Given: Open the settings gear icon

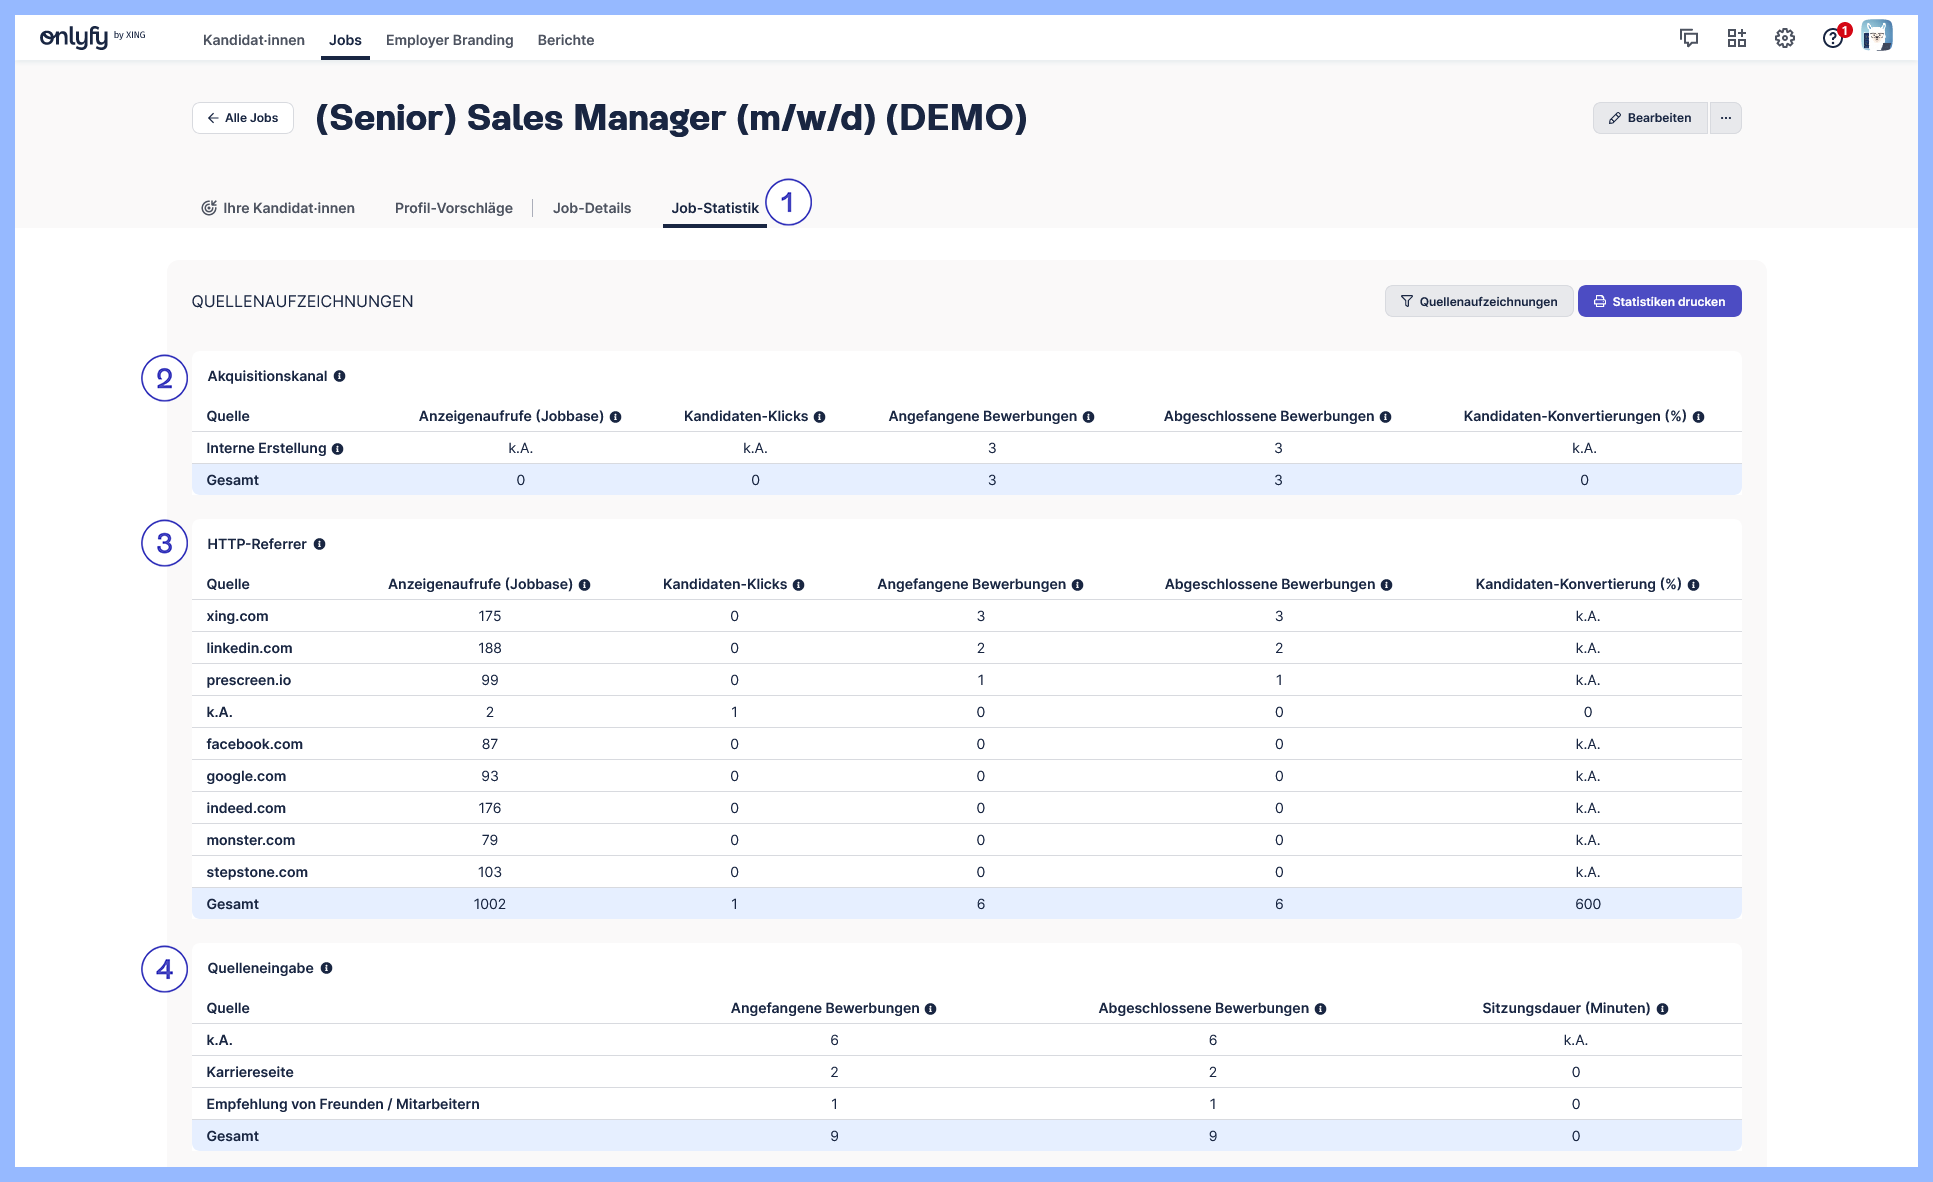Looking at the screenshot, I should click(1785, 38).
